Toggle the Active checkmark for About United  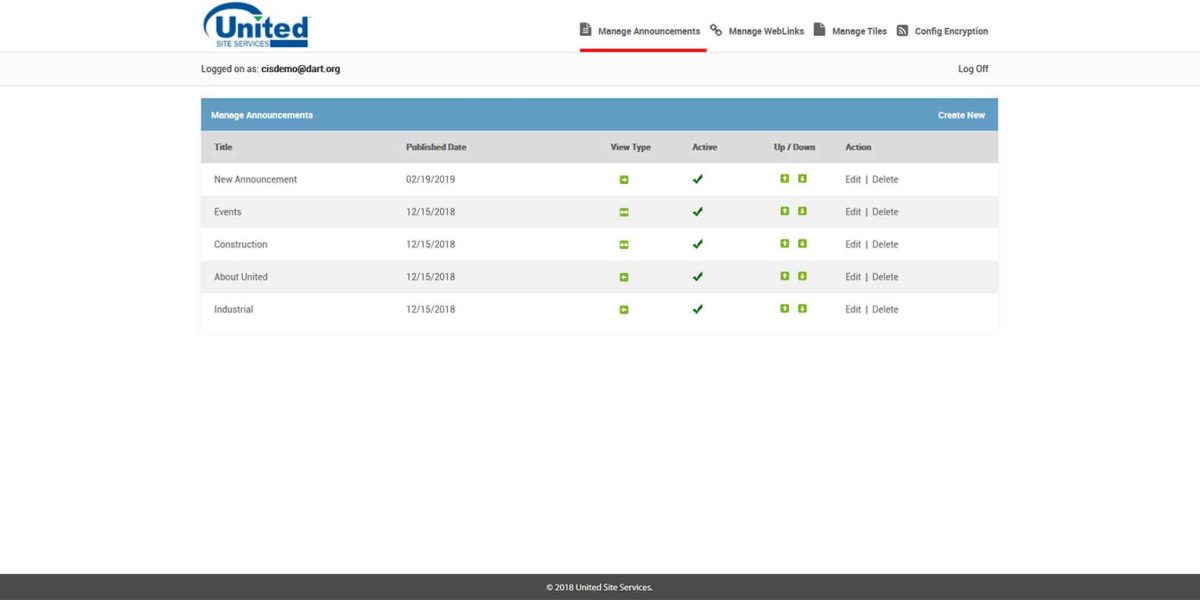(697, 276)
